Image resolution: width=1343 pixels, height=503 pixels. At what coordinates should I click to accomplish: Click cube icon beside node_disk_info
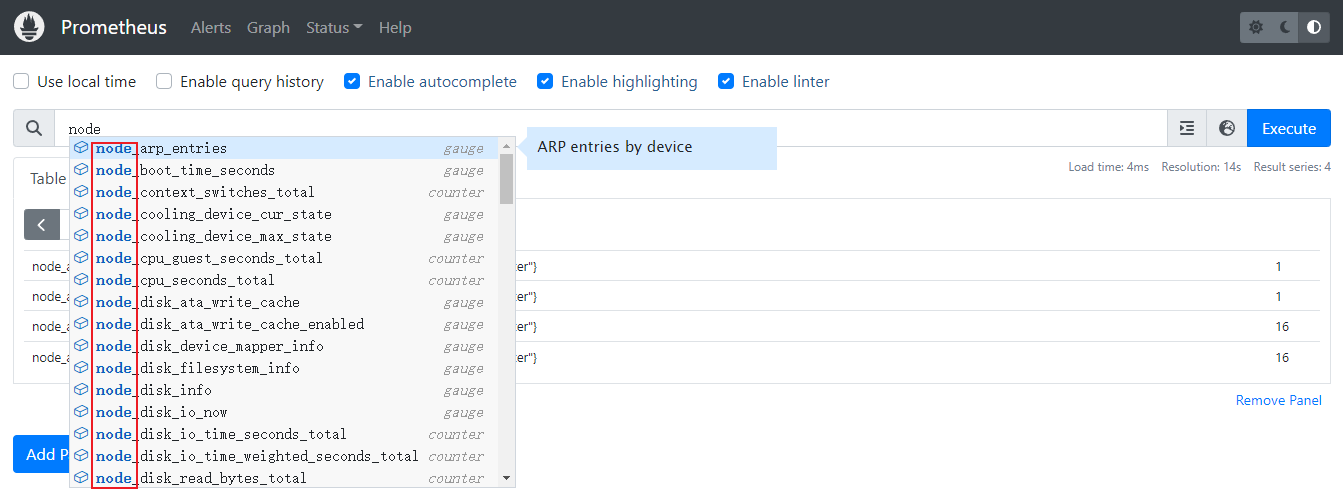[81, 390]
